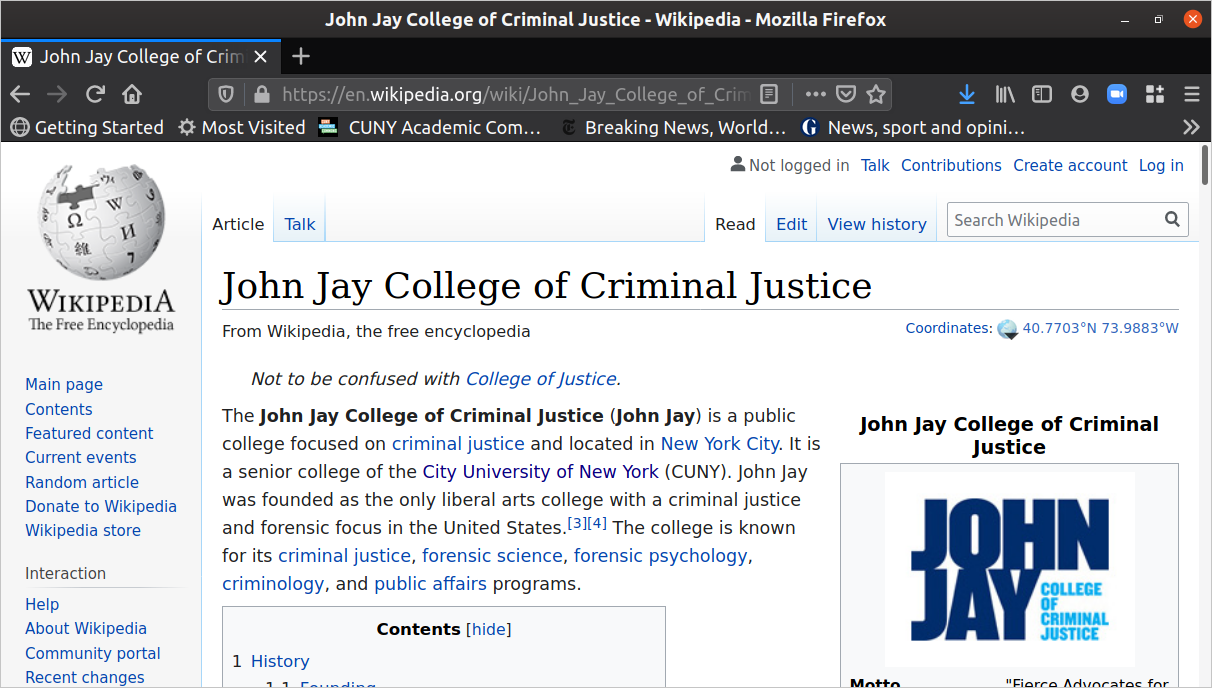Open the Firefox hamburger menu
1212x688 pixels.
click(x=1191, y=94)
